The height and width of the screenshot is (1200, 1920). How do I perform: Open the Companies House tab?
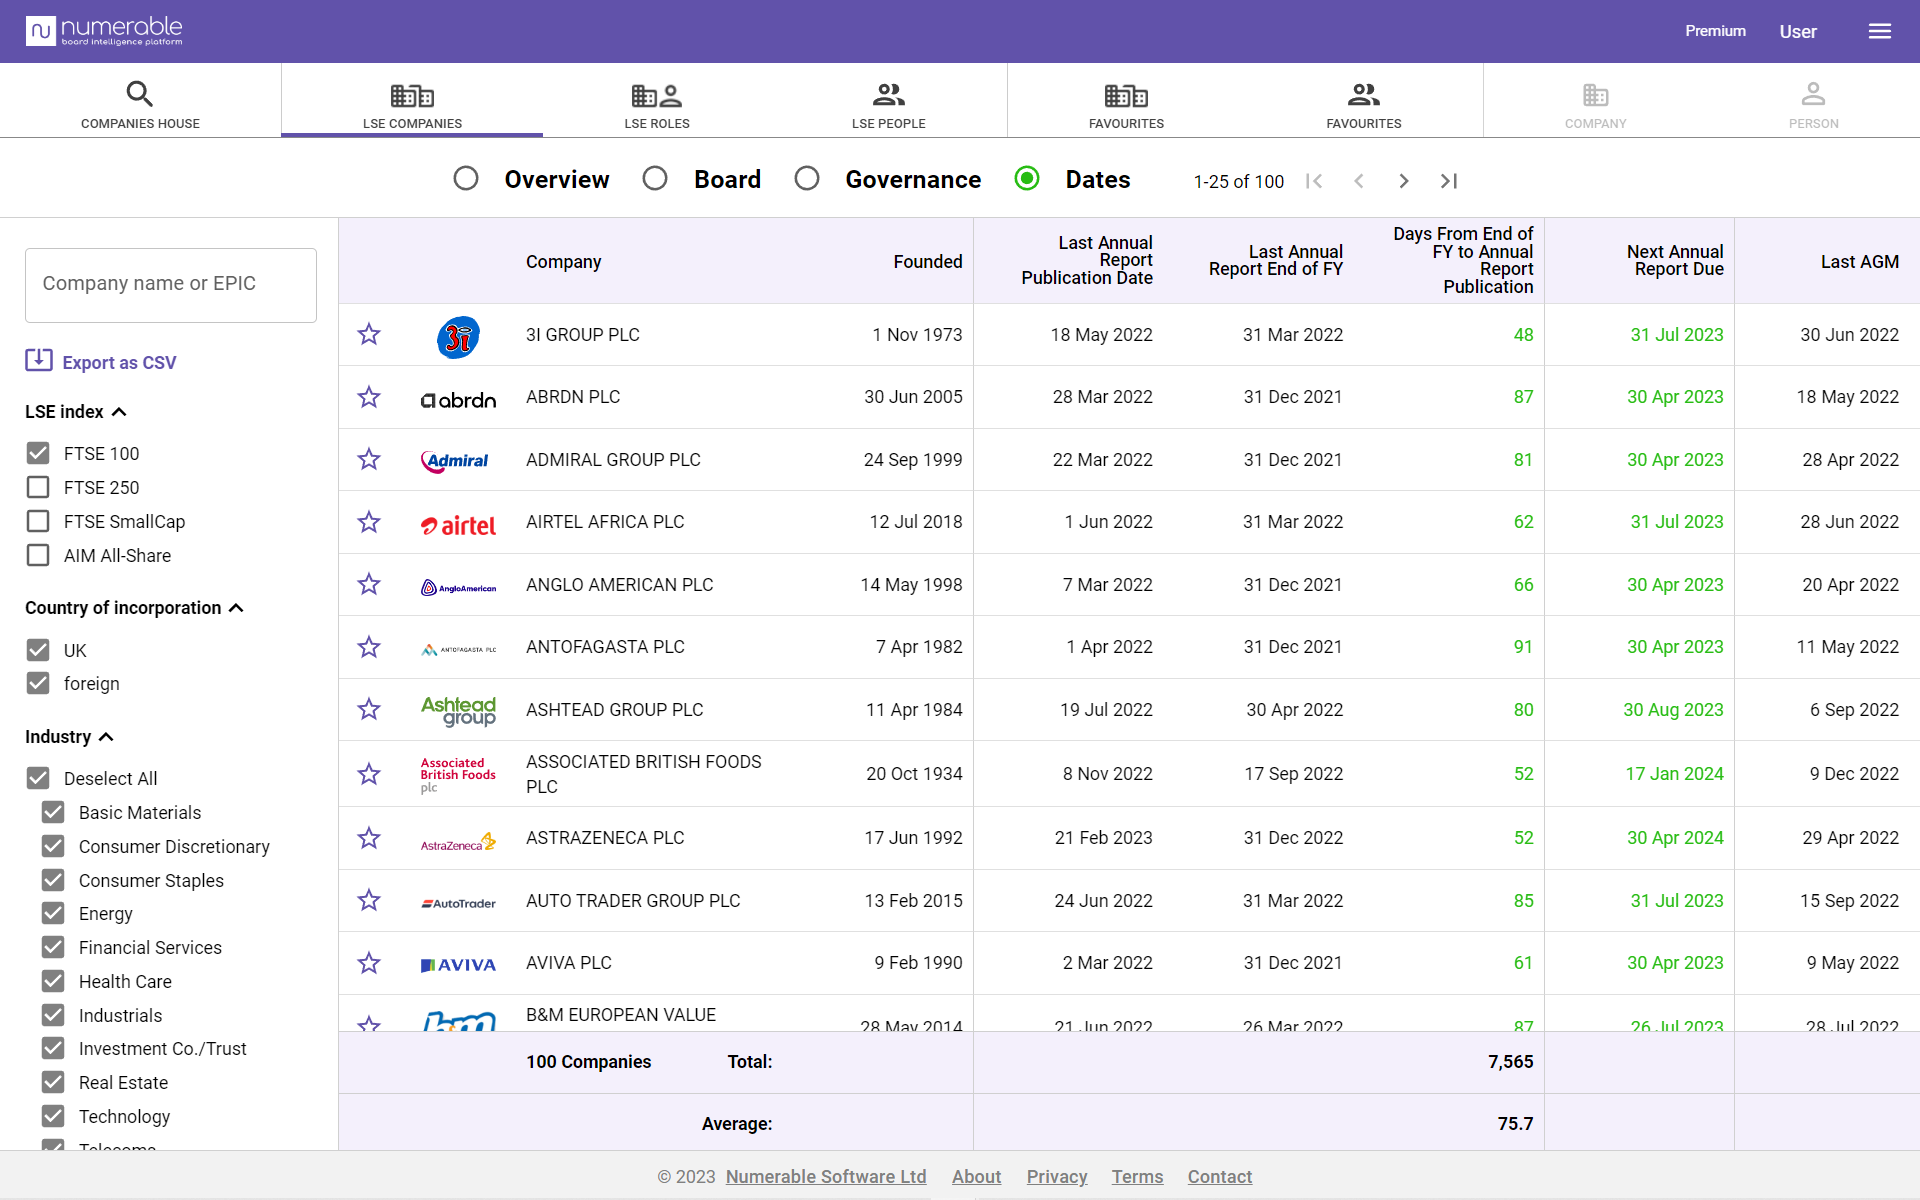(140, 103)
